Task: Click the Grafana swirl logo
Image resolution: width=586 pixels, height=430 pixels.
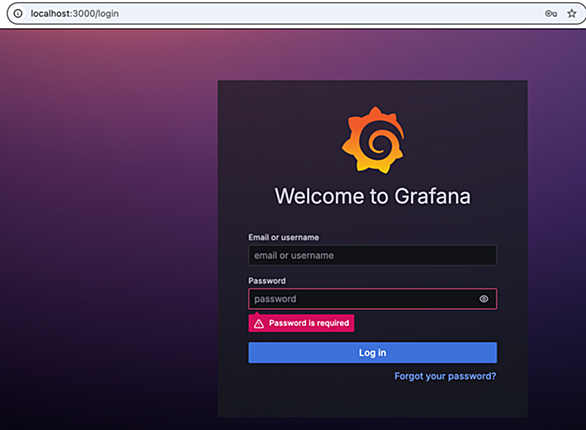Action: [x=373, y=140]
